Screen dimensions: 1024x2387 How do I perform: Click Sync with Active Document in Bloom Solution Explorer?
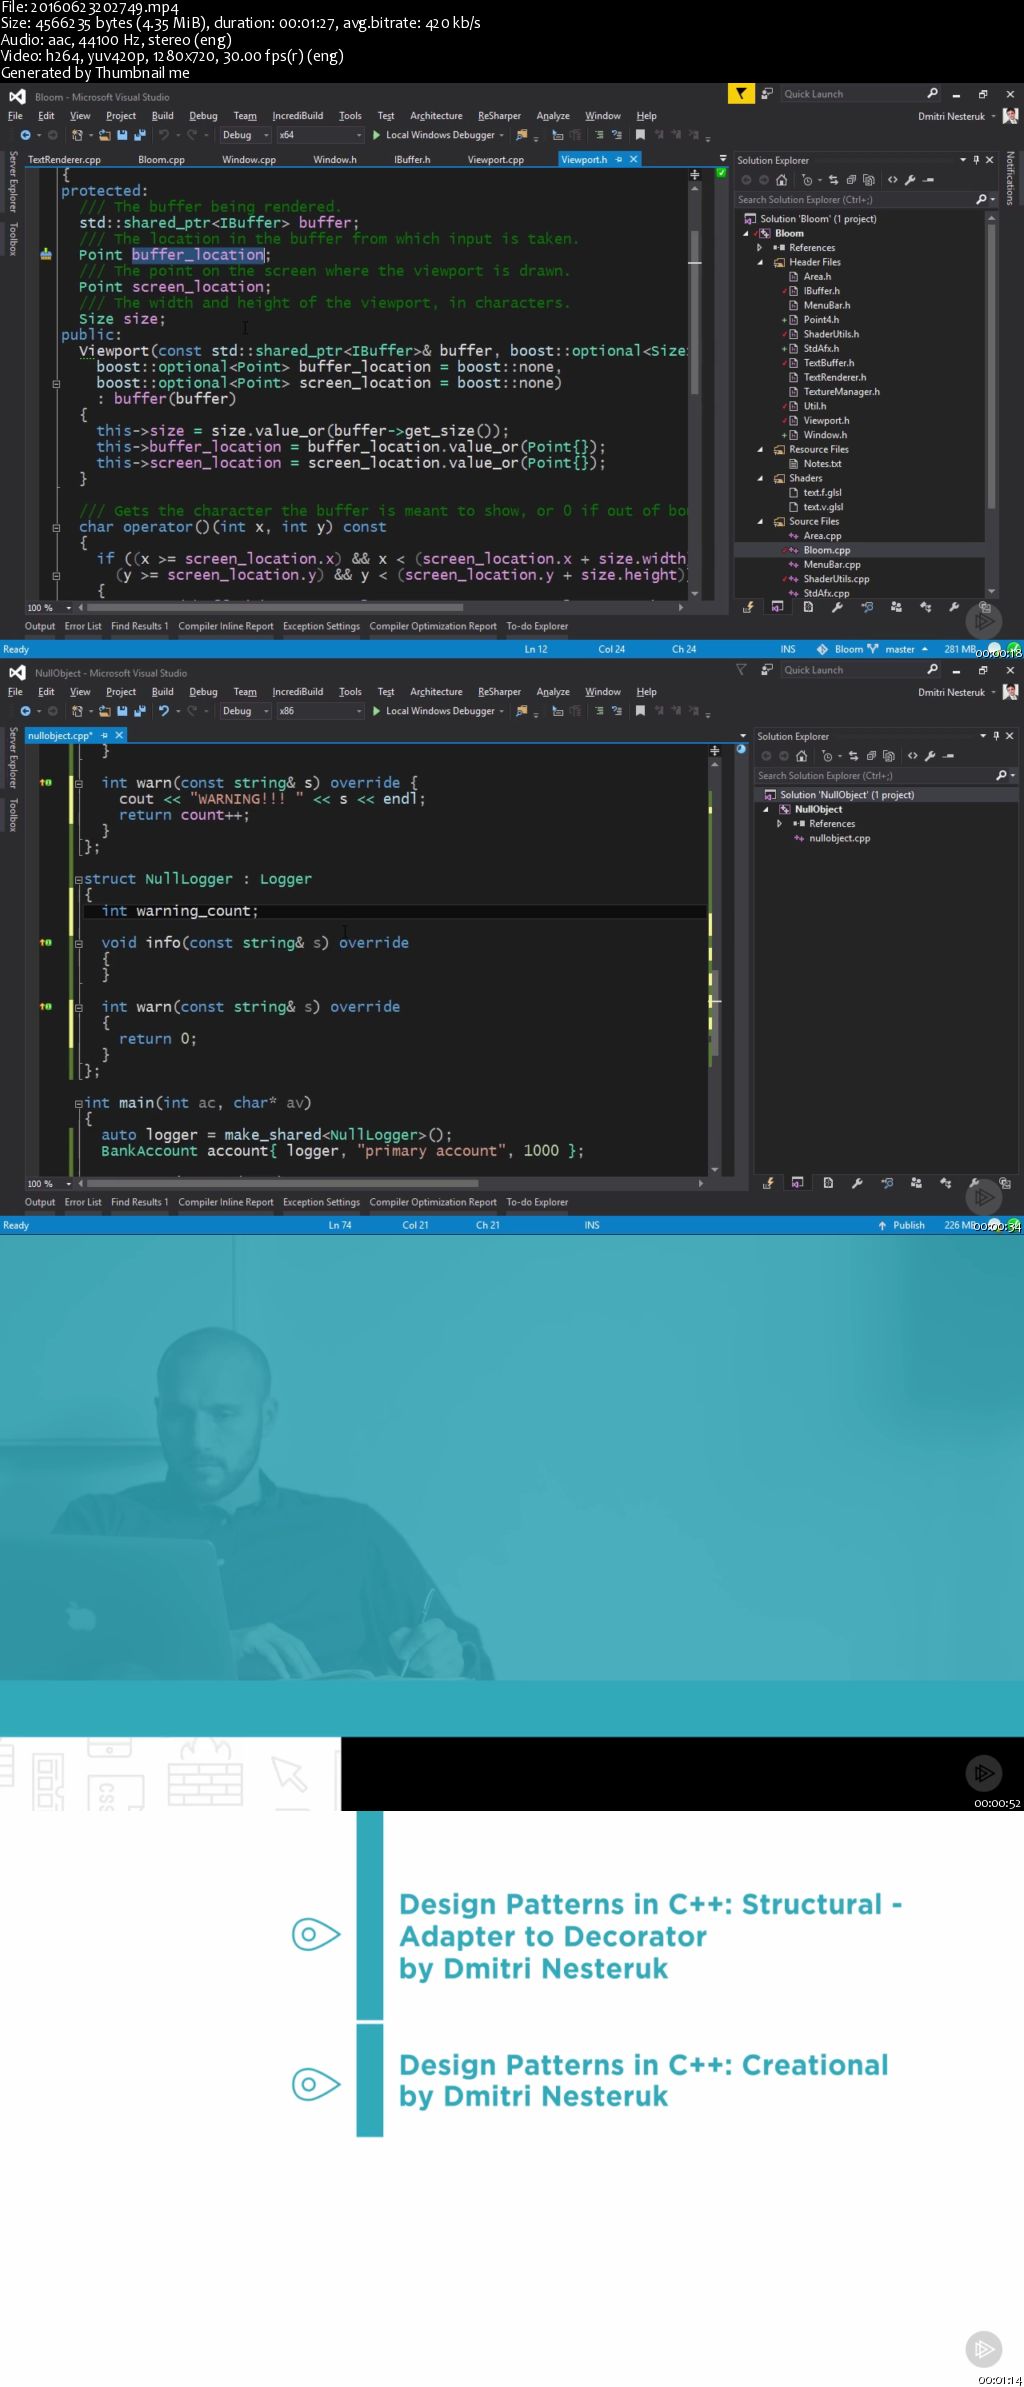[833, 180]
